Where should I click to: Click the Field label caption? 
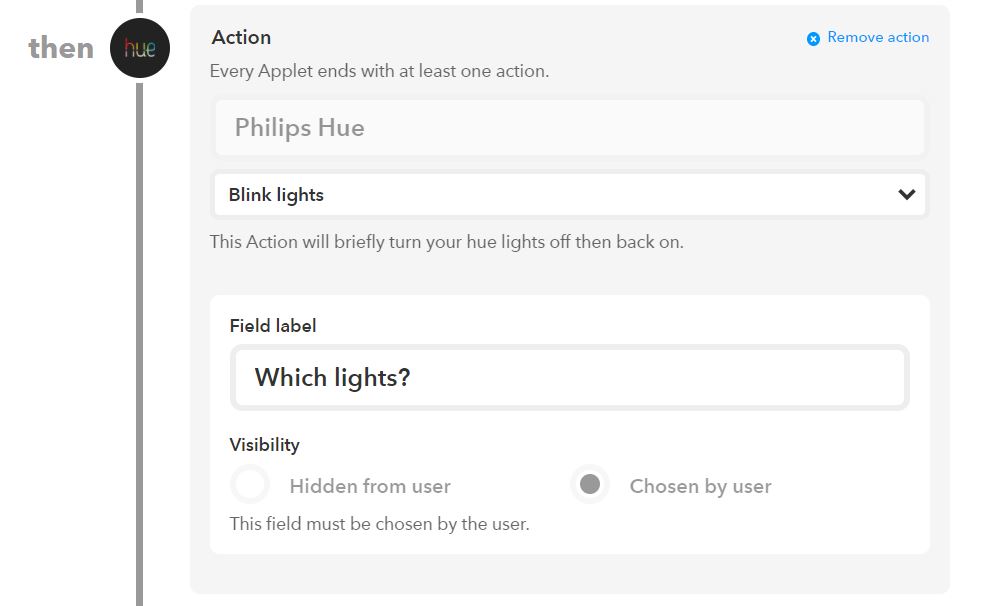point(273,326)
